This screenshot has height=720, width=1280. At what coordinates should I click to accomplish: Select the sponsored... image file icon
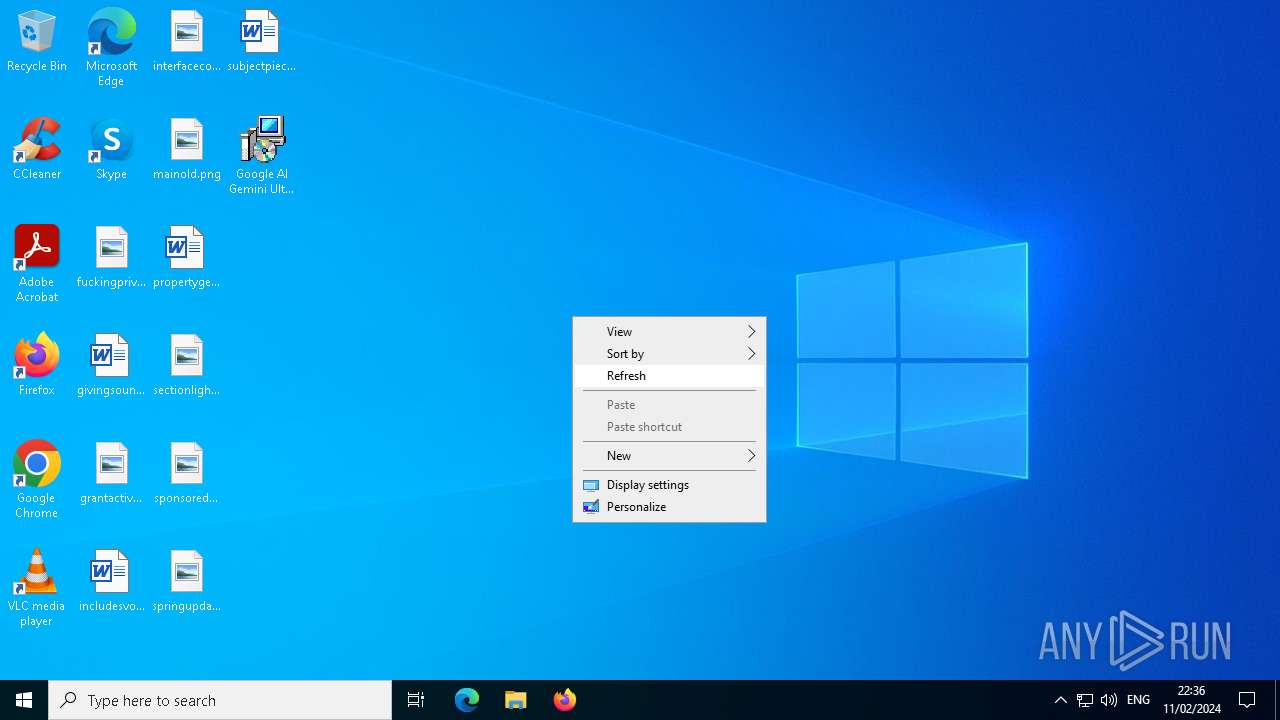186,474
